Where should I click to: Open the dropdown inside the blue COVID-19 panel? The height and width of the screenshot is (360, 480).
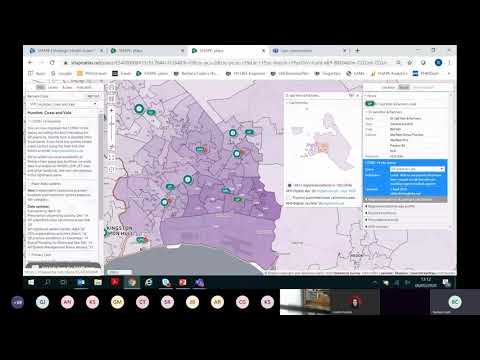417,169
